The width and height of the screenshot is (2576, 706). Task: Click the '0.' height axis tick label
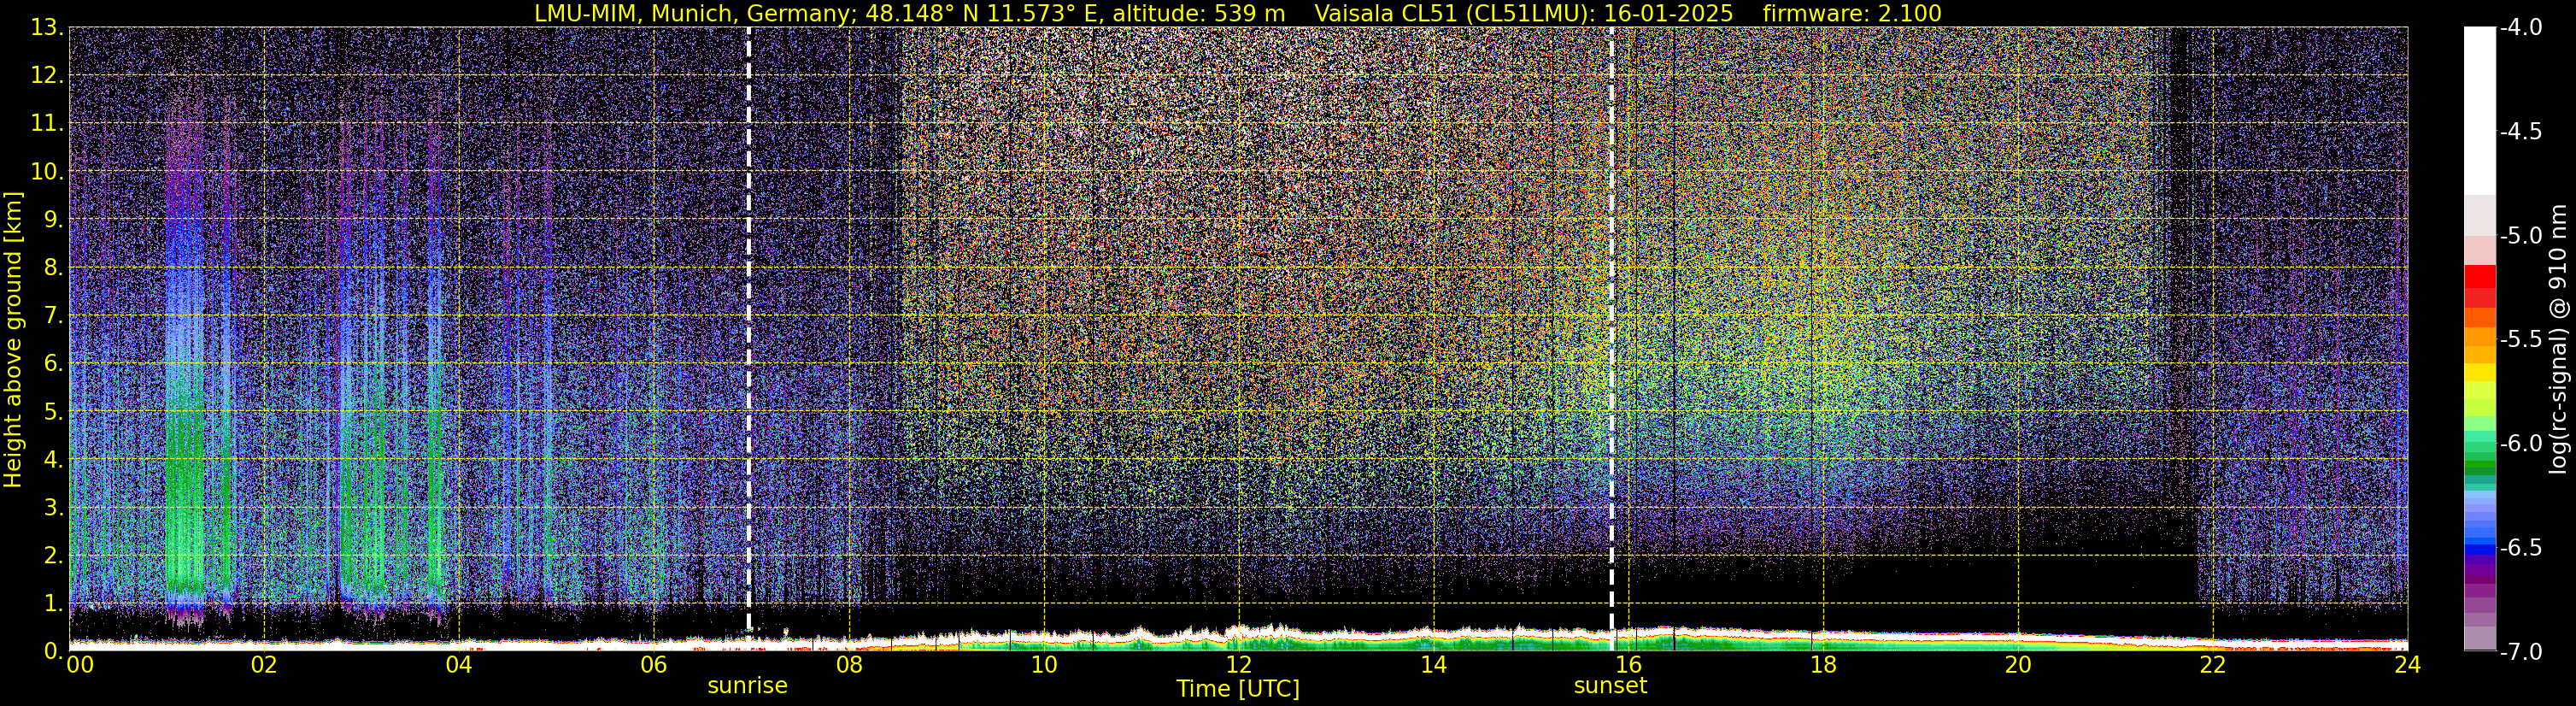[x=53, y=651]
